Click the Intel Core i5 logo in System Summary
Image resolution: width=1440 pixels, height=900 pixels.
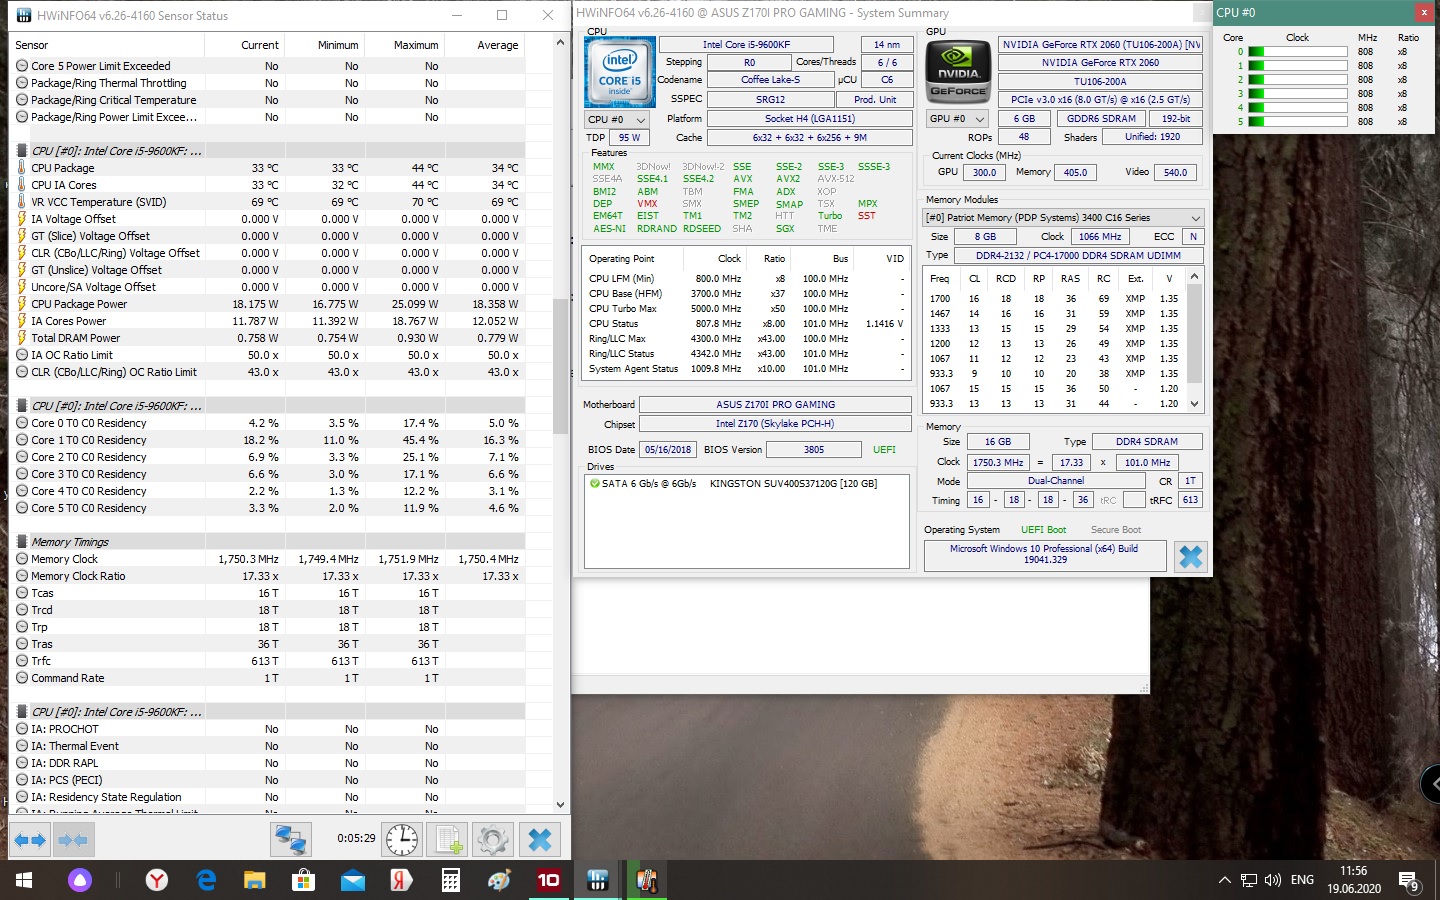click(620, 72)
